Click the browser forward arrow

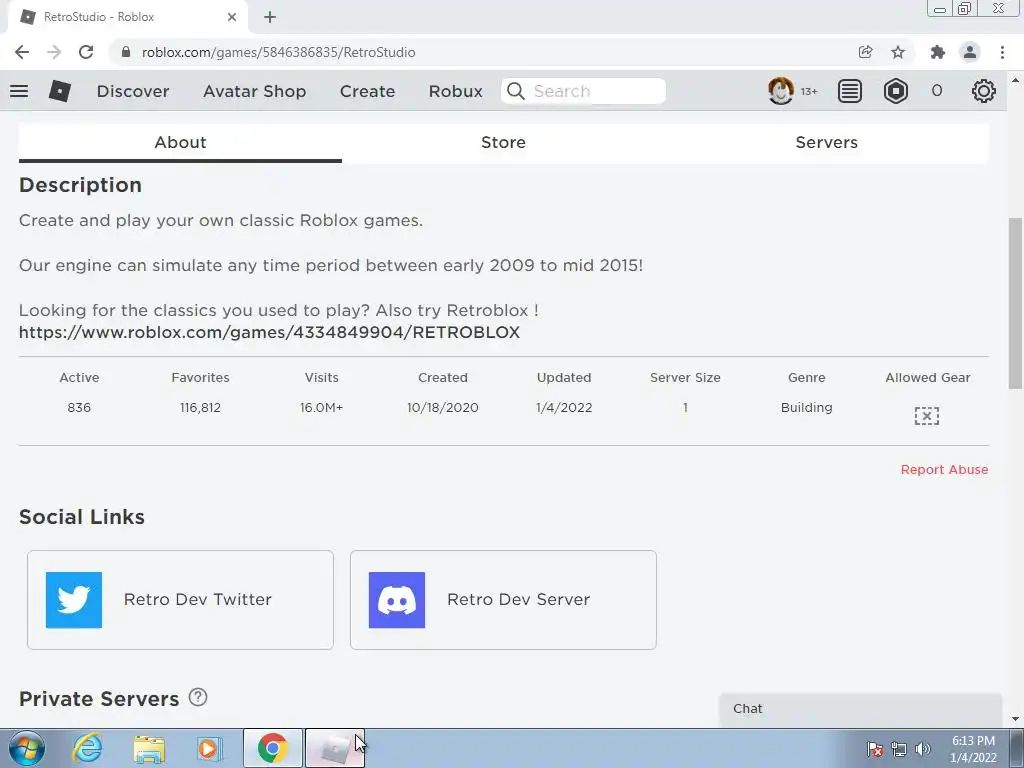(x=54, y=52)
